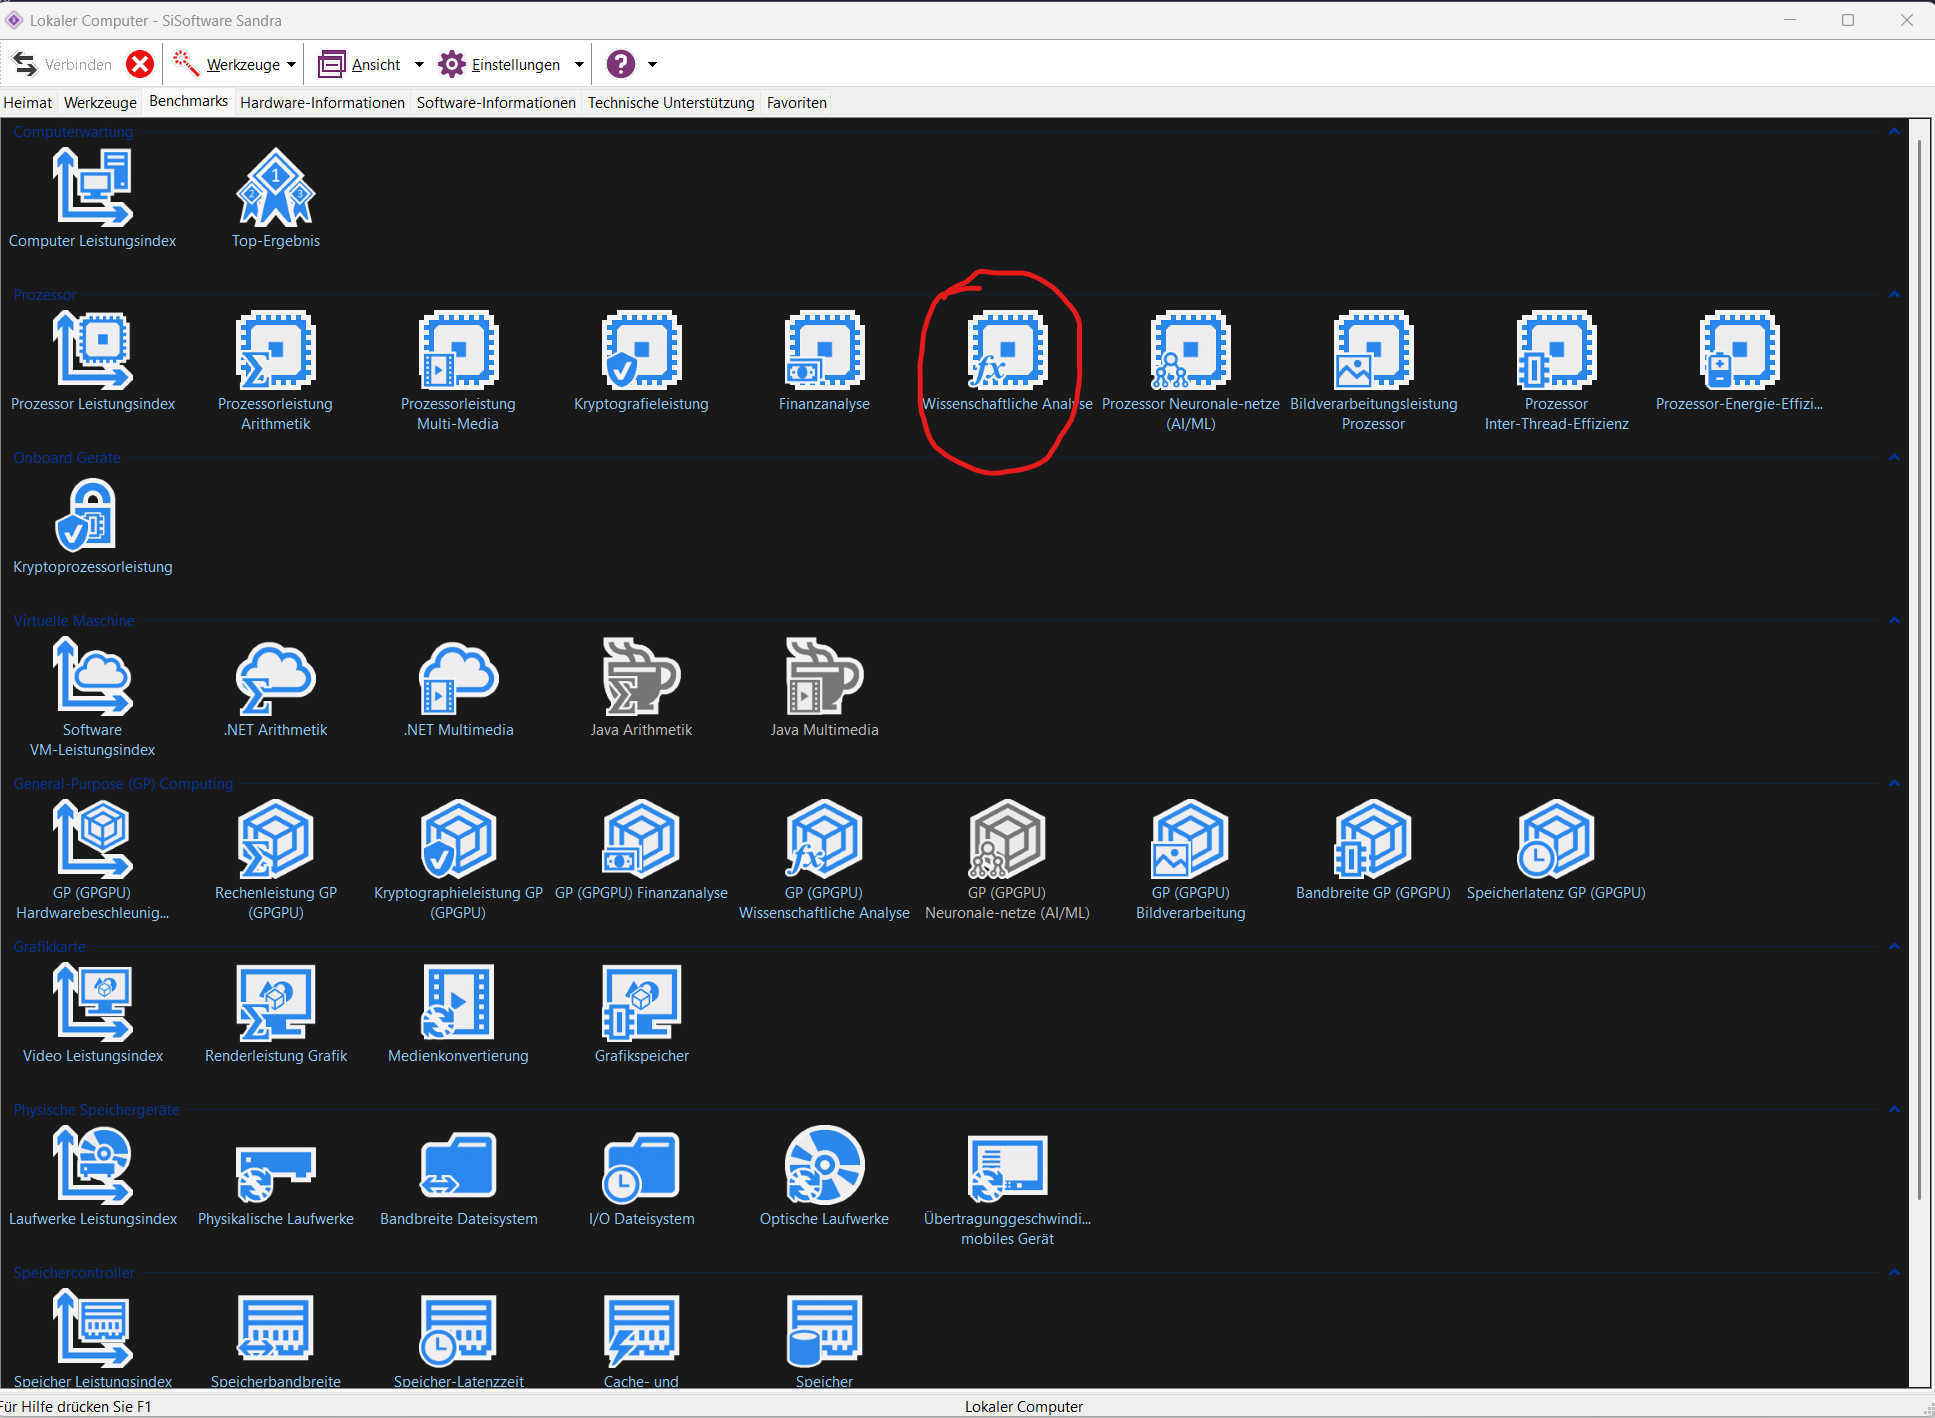Image resolution: width=1935 pixels, height=1418 pixels.
Task: Collapse the Virtuelle Maschine section
Action: 1894,621
